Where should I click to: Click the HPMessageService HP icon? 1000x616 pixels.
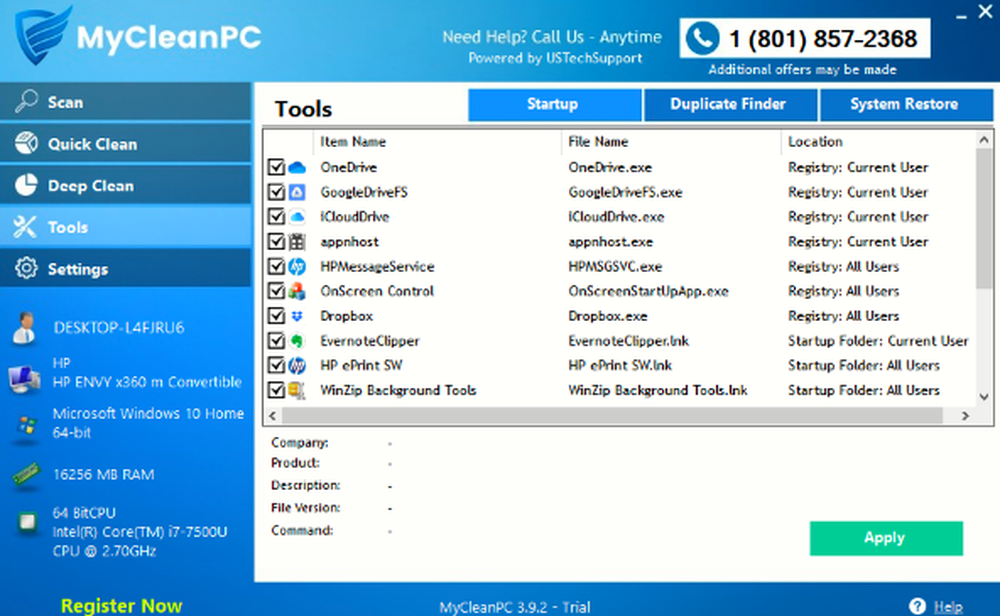(297, 267)
